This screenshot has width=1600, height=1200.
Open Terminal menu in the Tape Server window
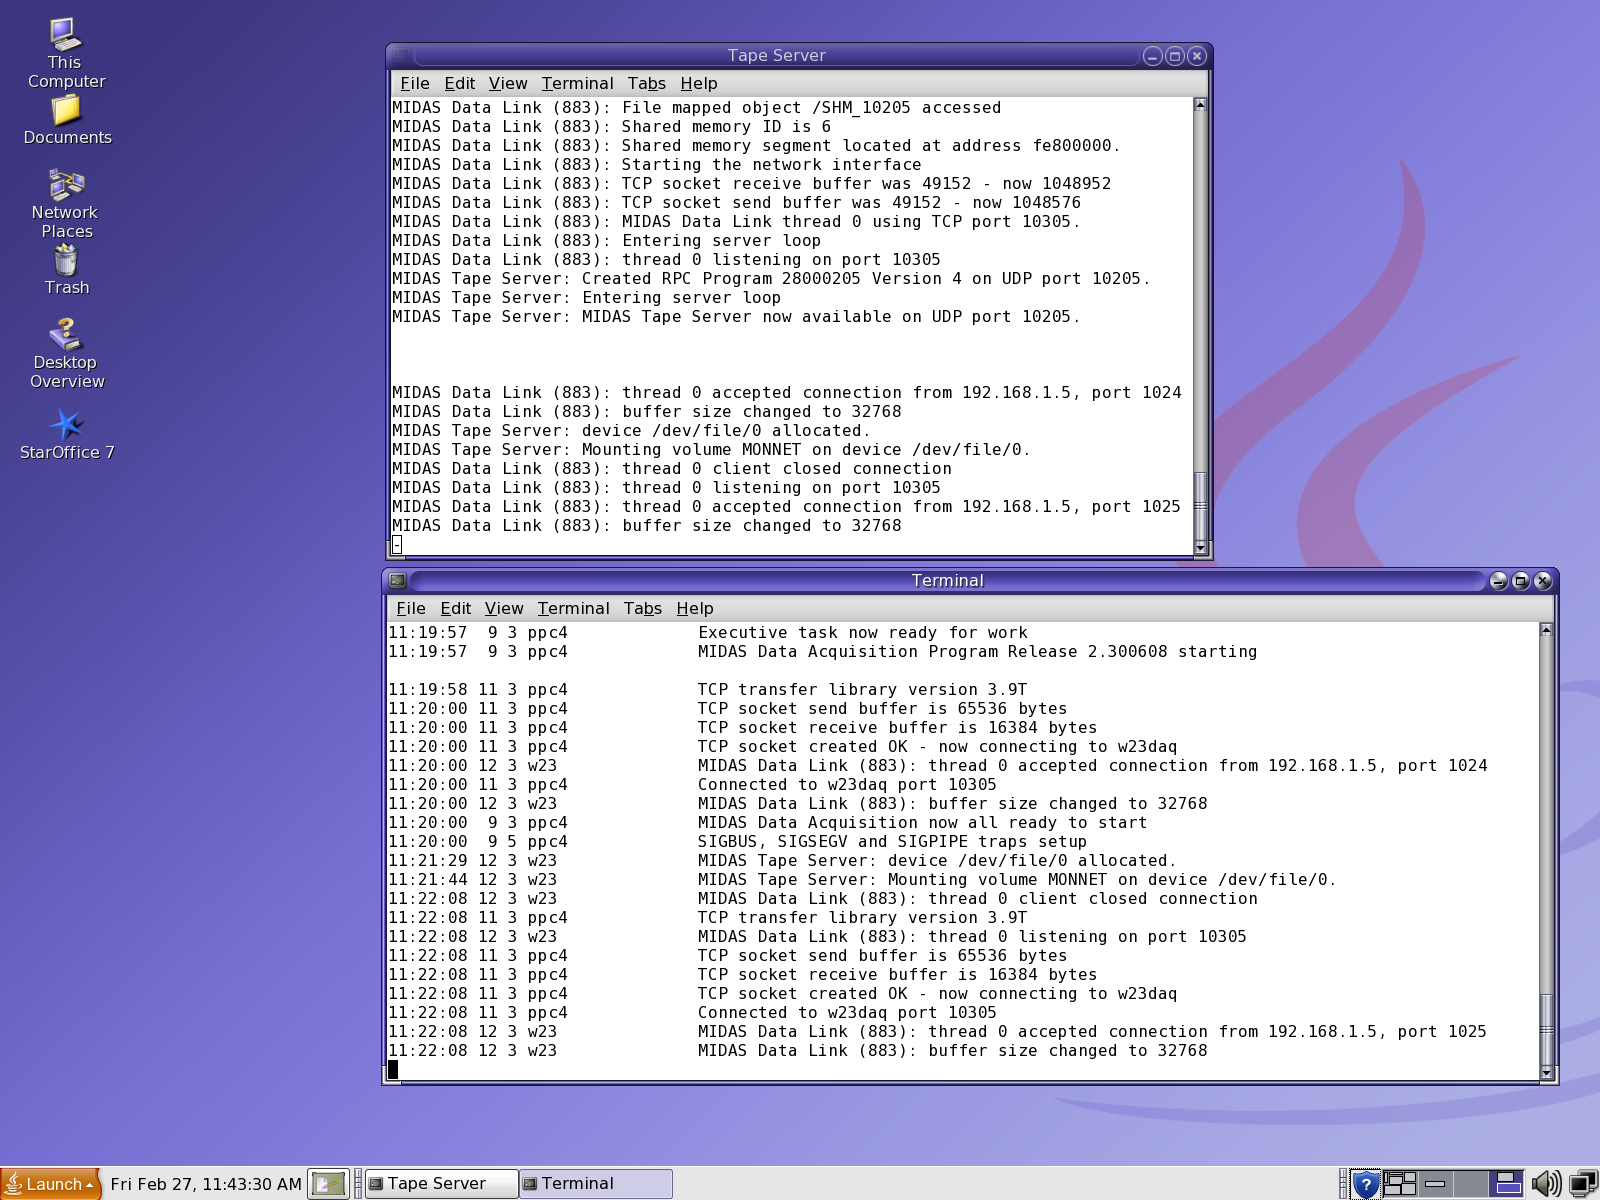tap(578, 83)
